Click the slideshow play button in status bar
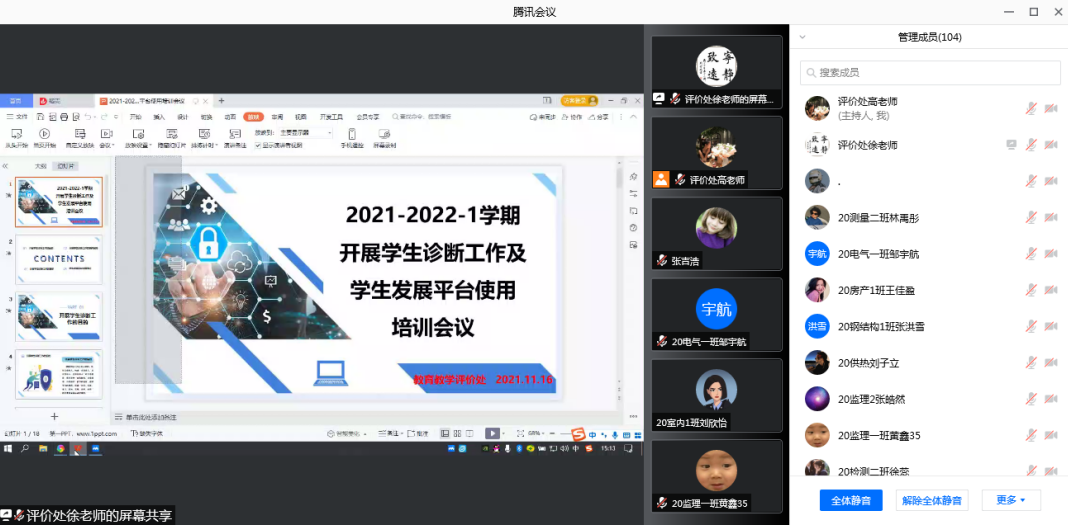 pyautogui.click(x=492, y=433)
